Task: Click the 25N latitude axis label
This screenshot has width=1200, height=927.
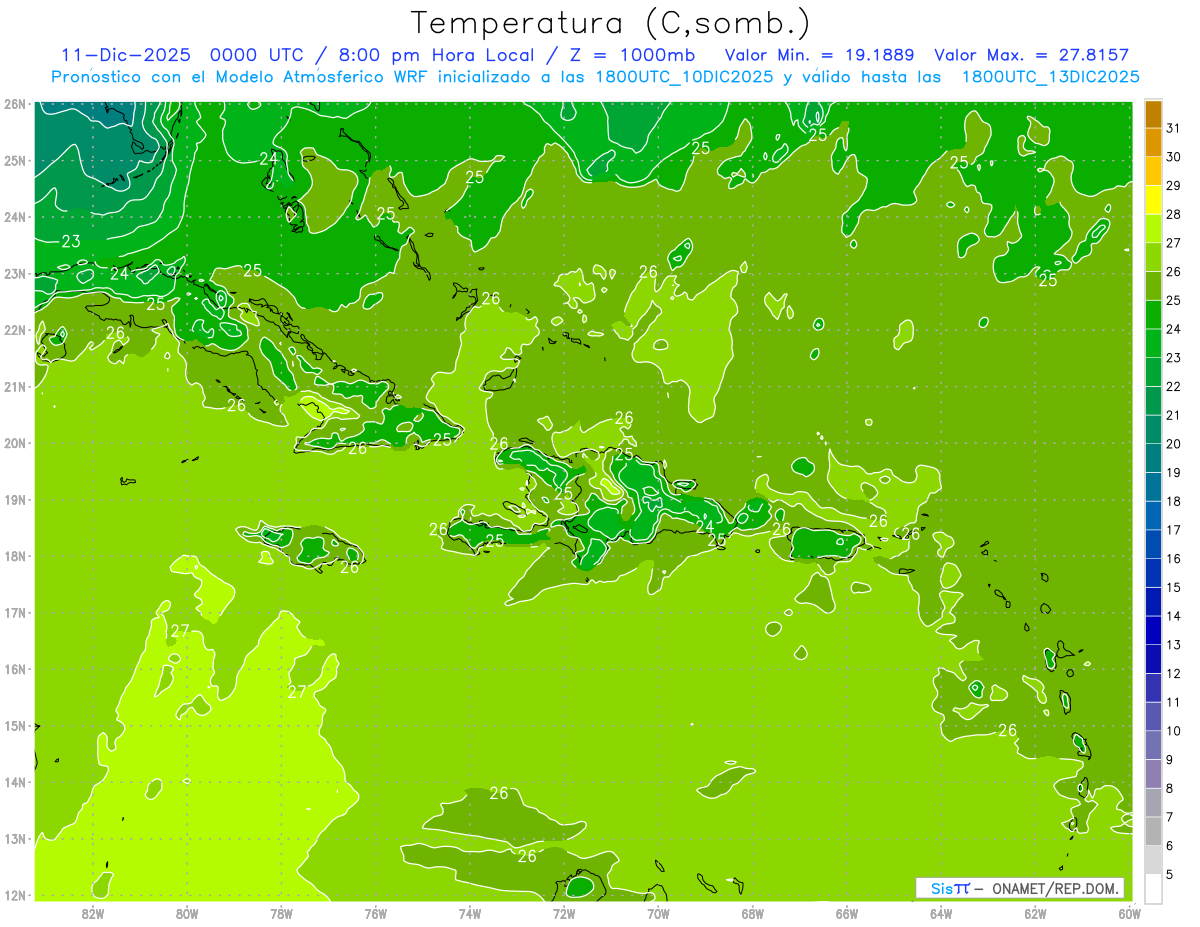Action: tap(14, 160)
